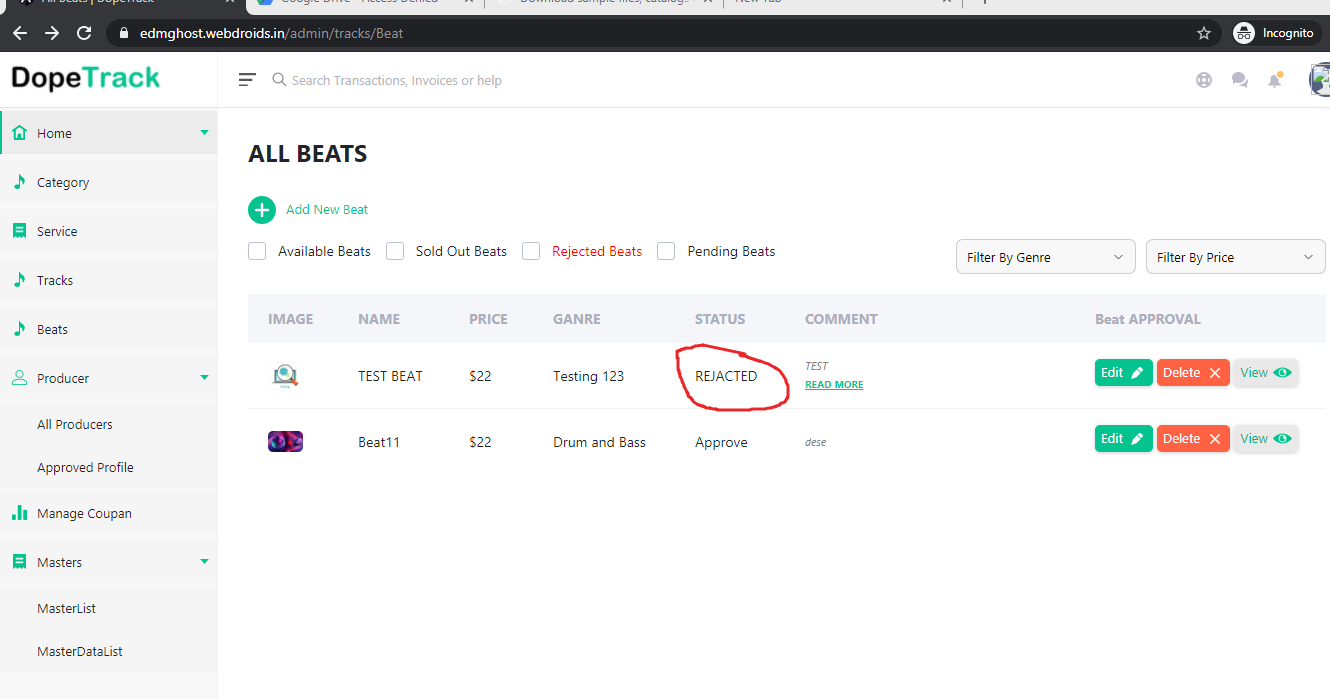Viewport: 1330px width, 699px height.
Task: Click the search magnifier icon
Action: pos(279,80)
